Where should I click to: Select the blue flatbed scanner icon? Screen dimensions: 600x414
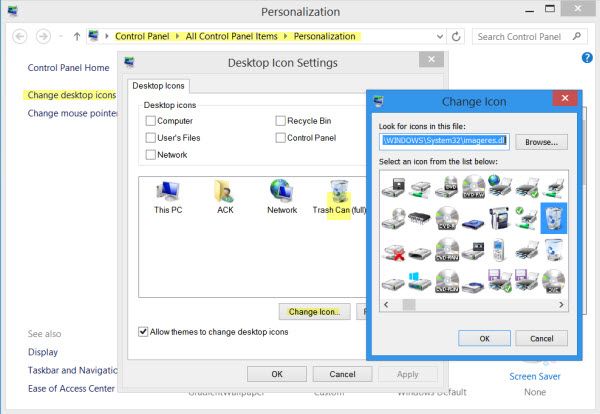[x=473, y=223]
